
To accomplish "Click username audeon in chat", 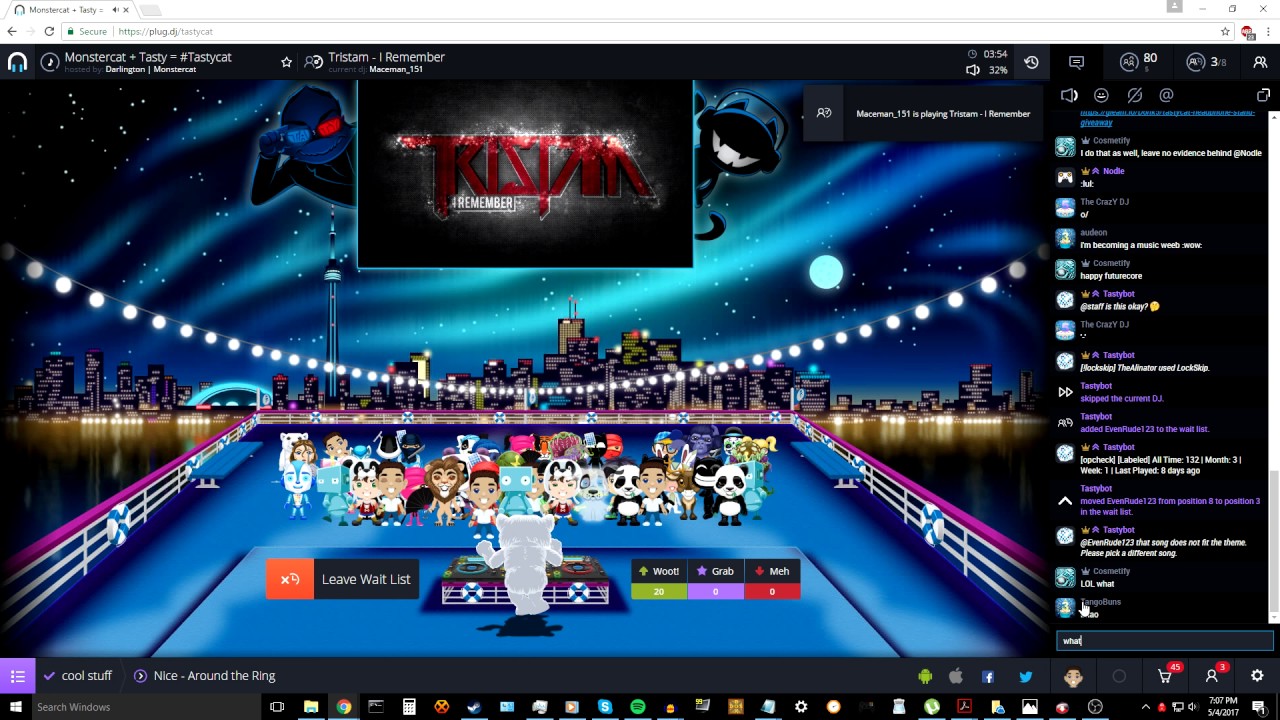I will coord(1093,232).
